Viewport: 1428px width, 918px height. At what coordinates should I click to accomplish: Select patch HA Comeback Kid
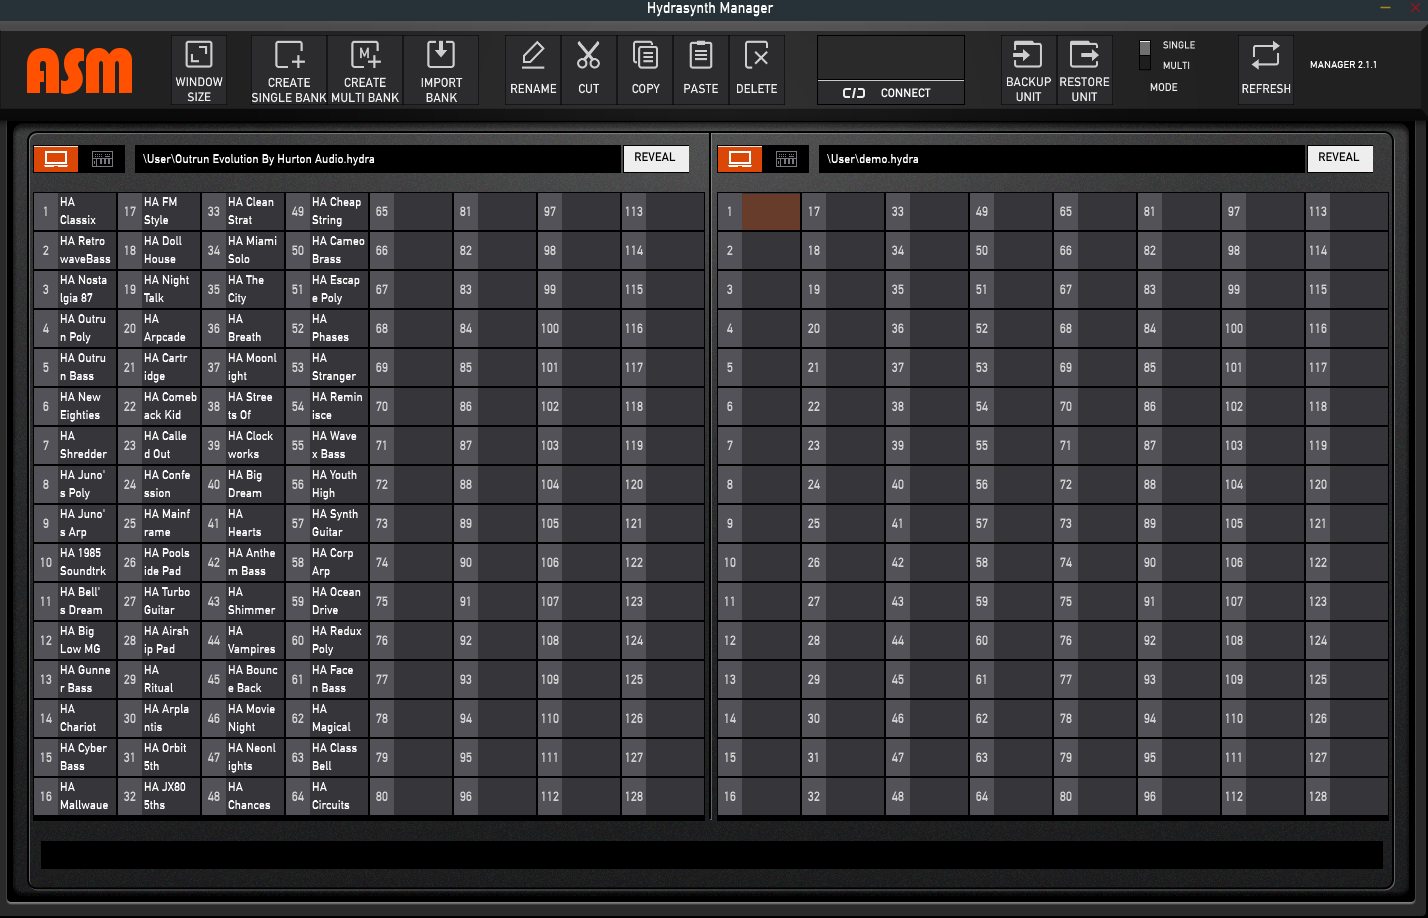point(159,406)
